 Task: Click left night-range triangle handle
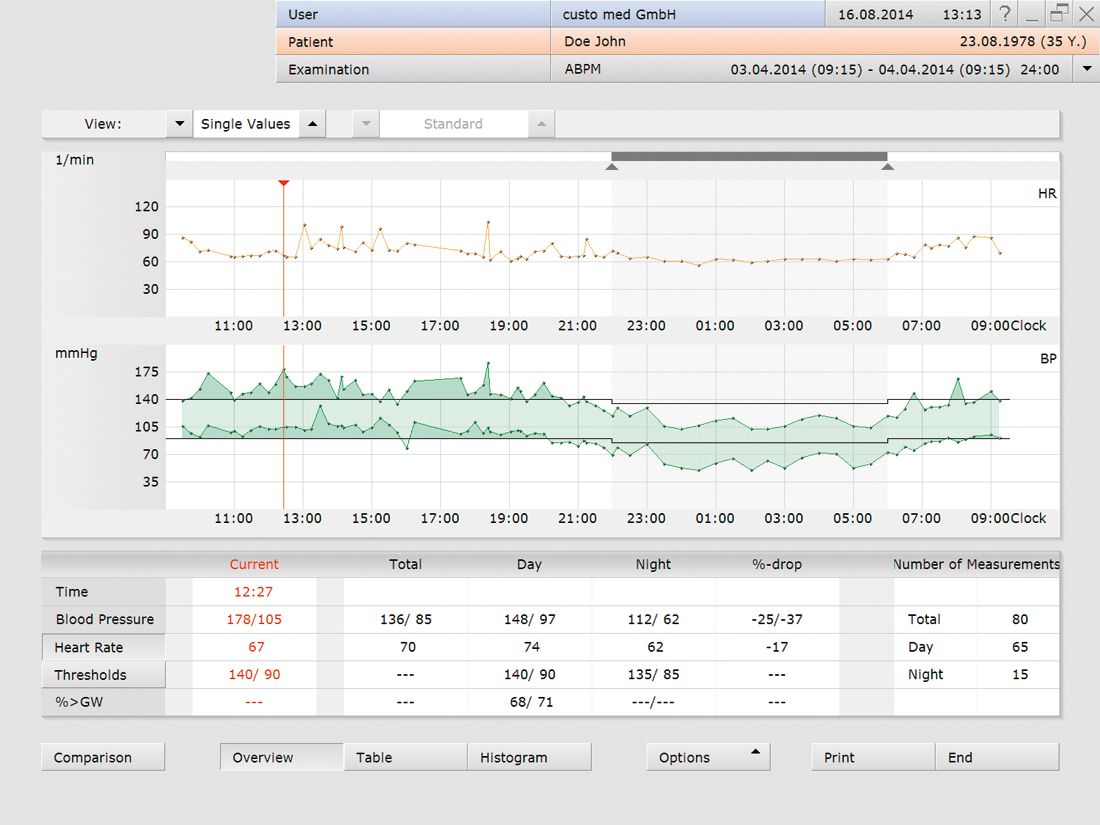point(612,167)
